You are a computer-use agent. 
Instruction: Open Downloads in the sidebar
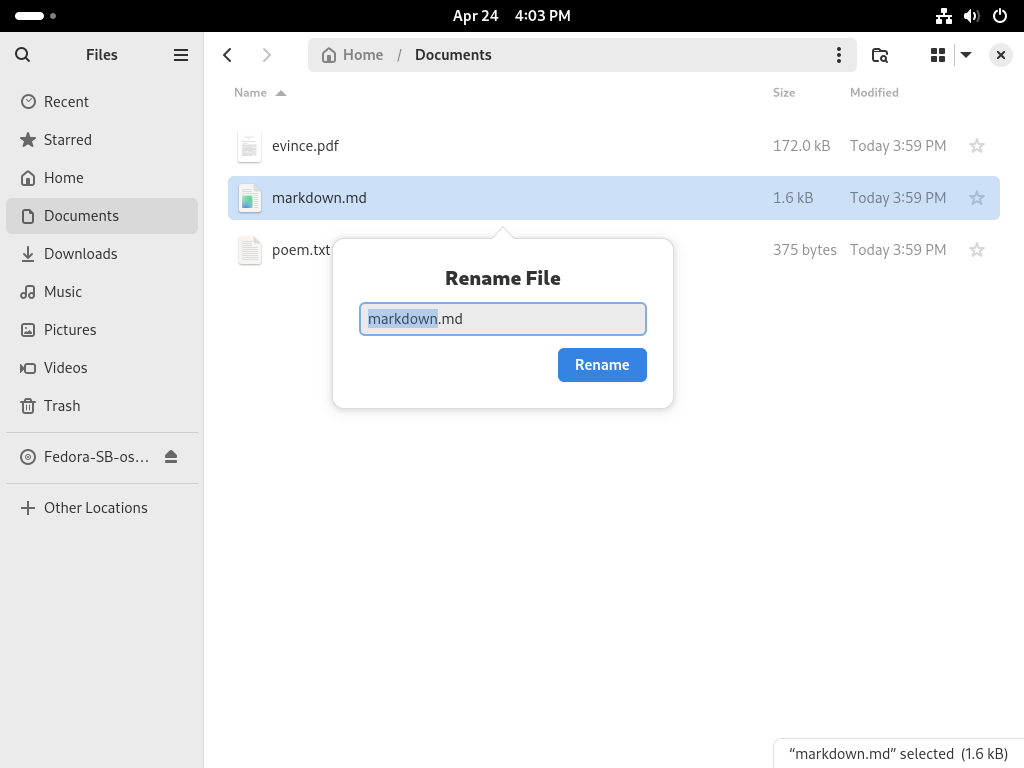coord(102,253)
